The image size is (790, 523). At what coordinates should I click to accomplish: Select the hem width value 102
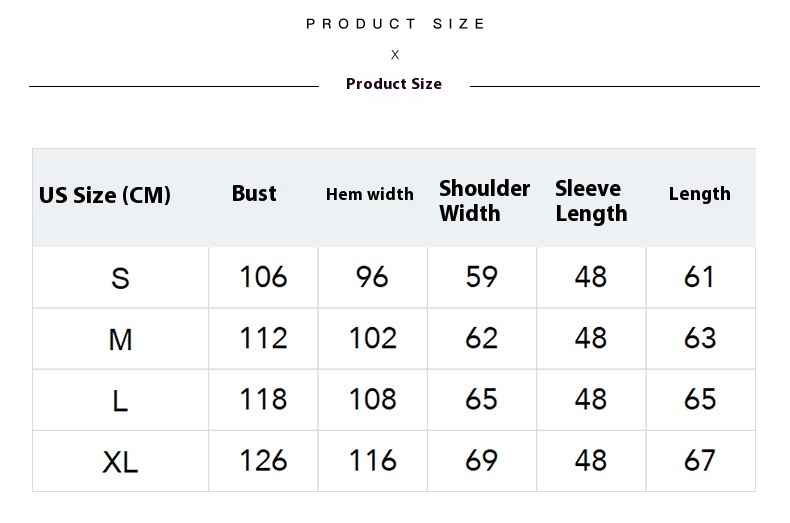point(372,338)
